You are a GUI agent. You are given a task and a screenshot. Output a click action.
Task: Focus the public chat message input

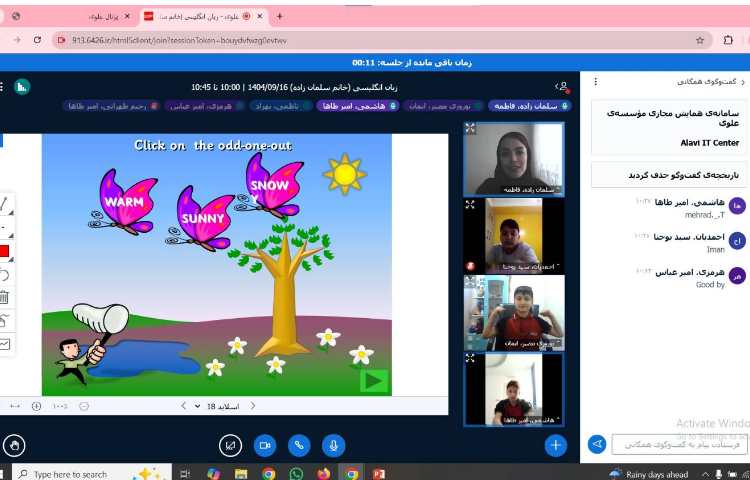point(679,445)
